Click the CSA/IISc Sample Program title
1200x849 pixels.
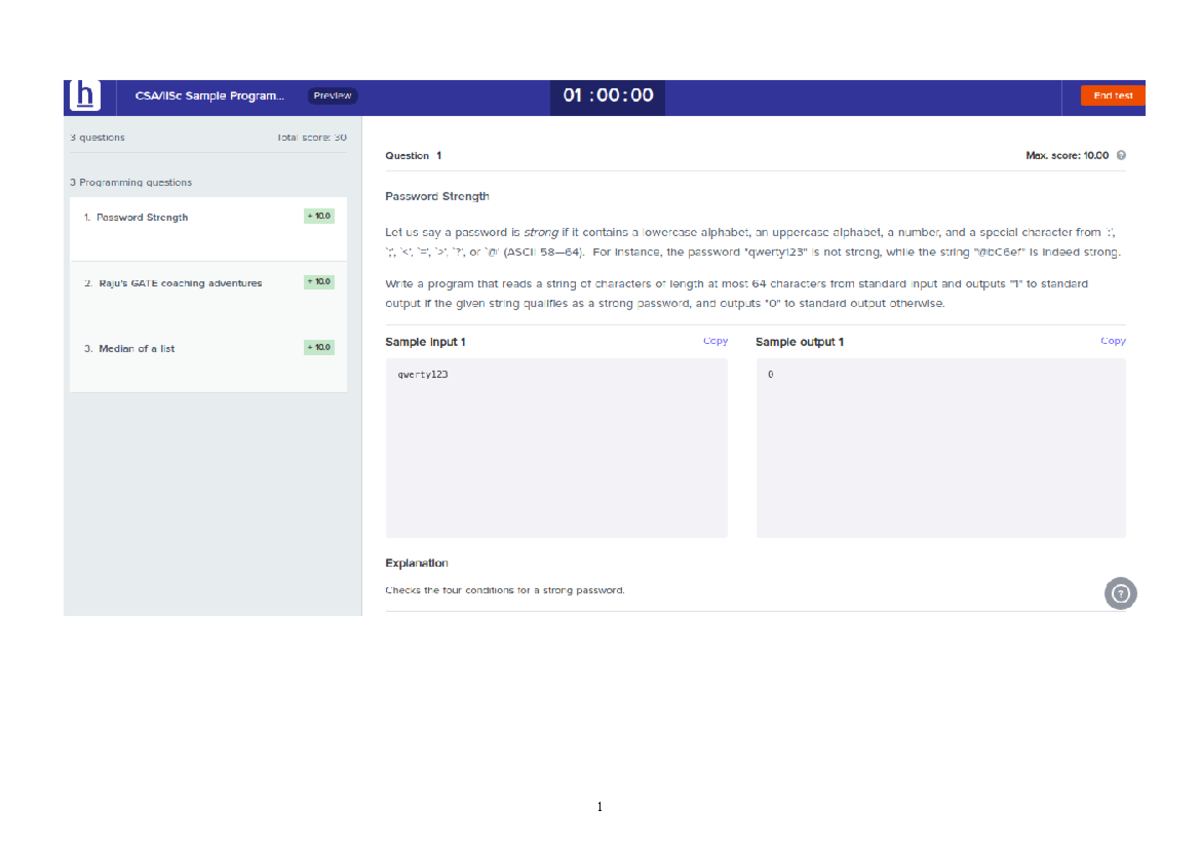(209, 96)
